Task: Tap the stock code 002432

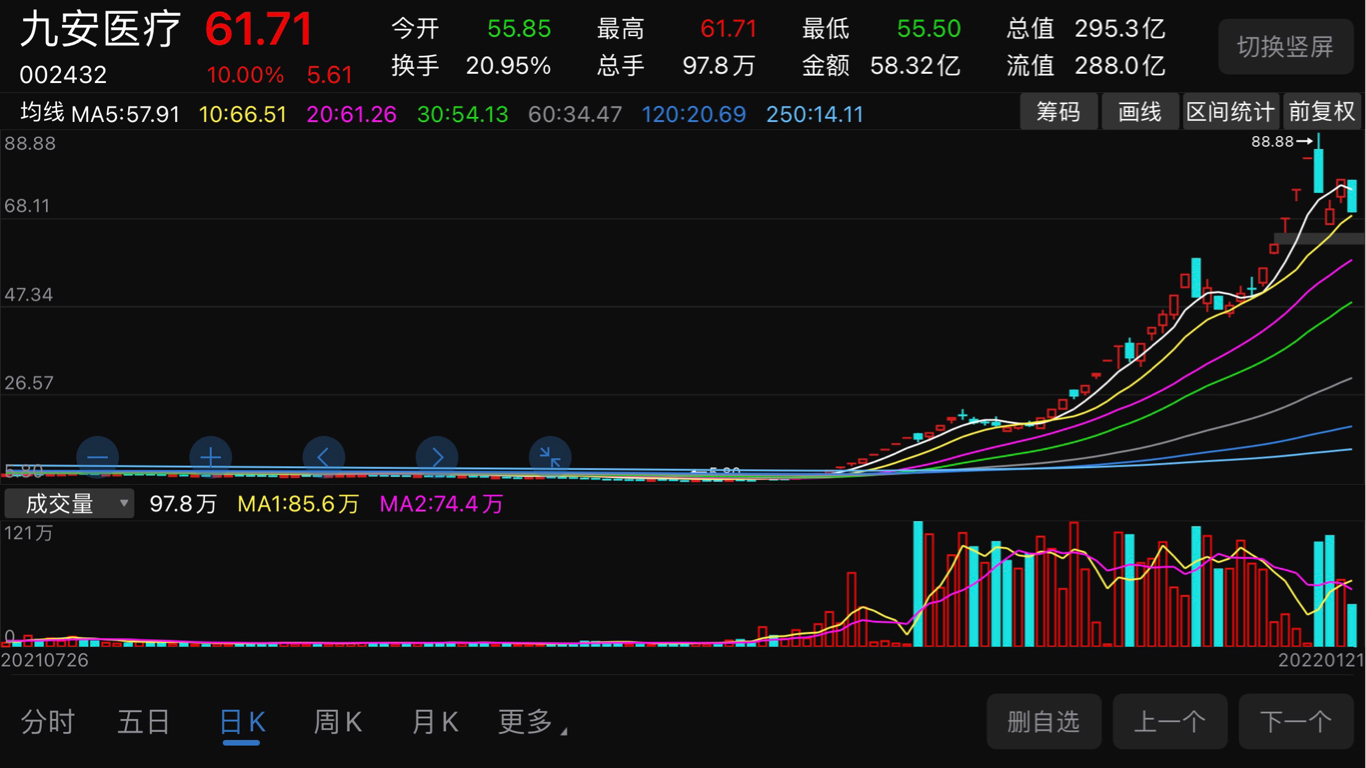Action: (63, 75)
